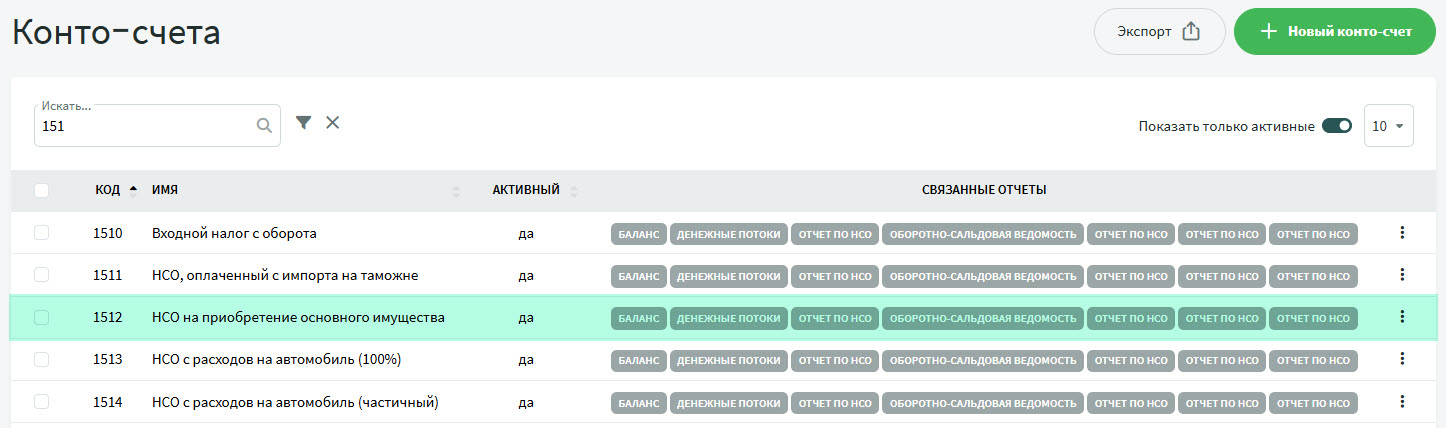The width and height of the screenshot is (1446, 428).
Task: Check the select-all checkbox in table header
Action: (41, 190)
